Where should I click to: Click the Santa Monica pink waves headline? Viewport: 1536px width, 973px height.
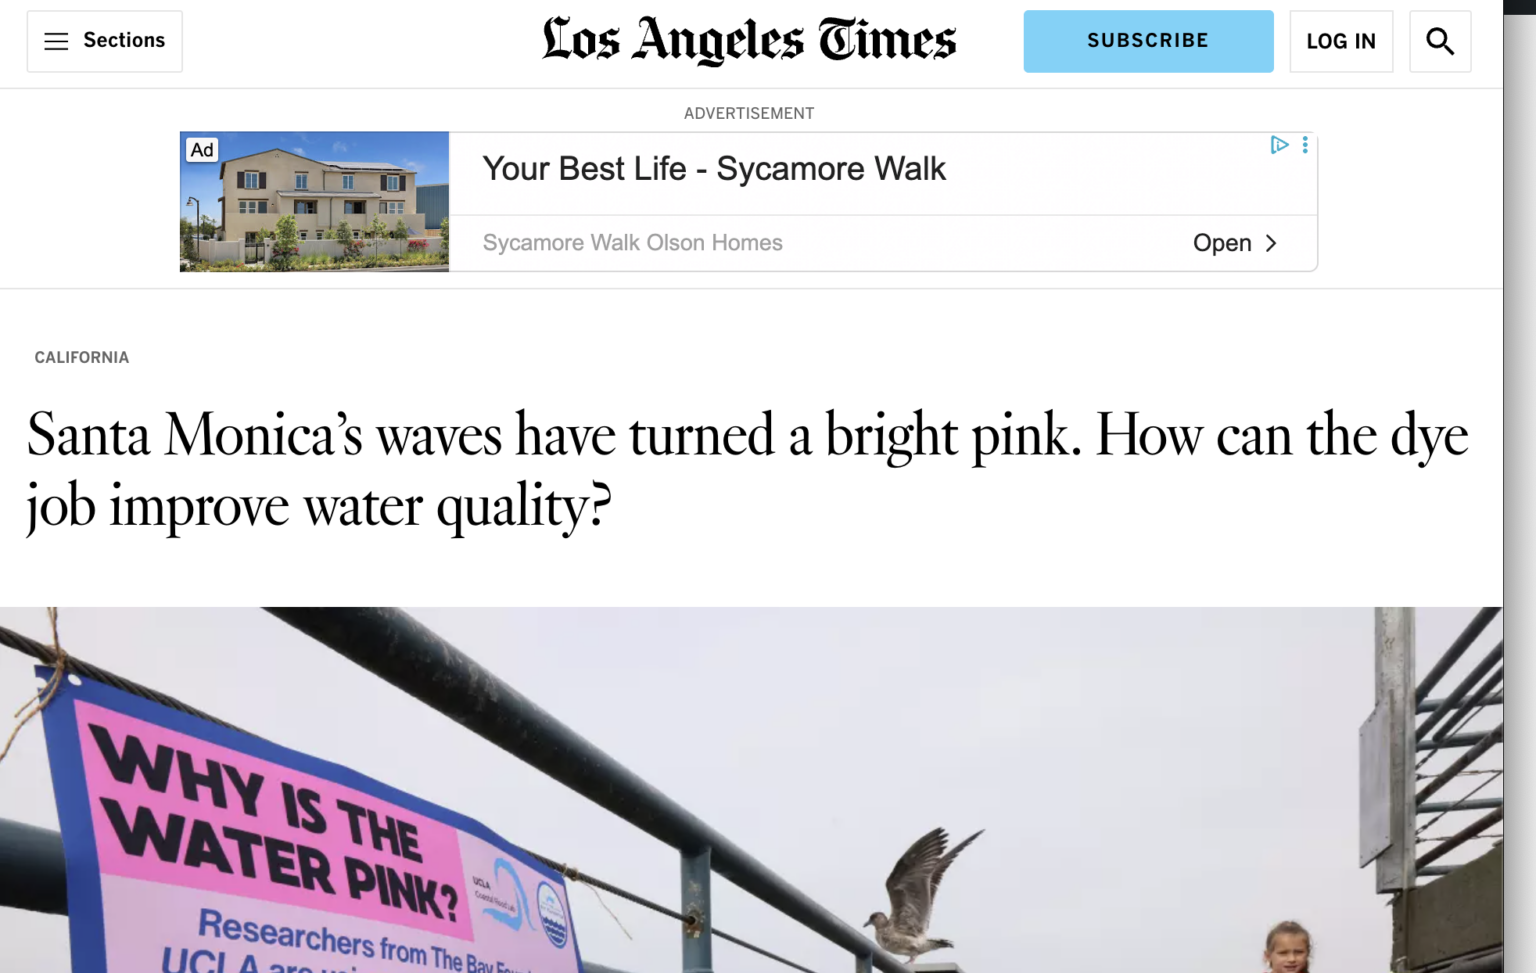click(x=746, y=470)
